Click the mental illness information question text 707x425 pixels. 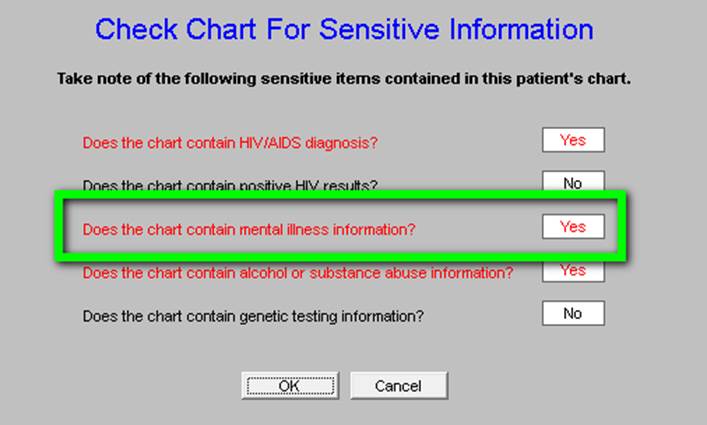point(249,229)
